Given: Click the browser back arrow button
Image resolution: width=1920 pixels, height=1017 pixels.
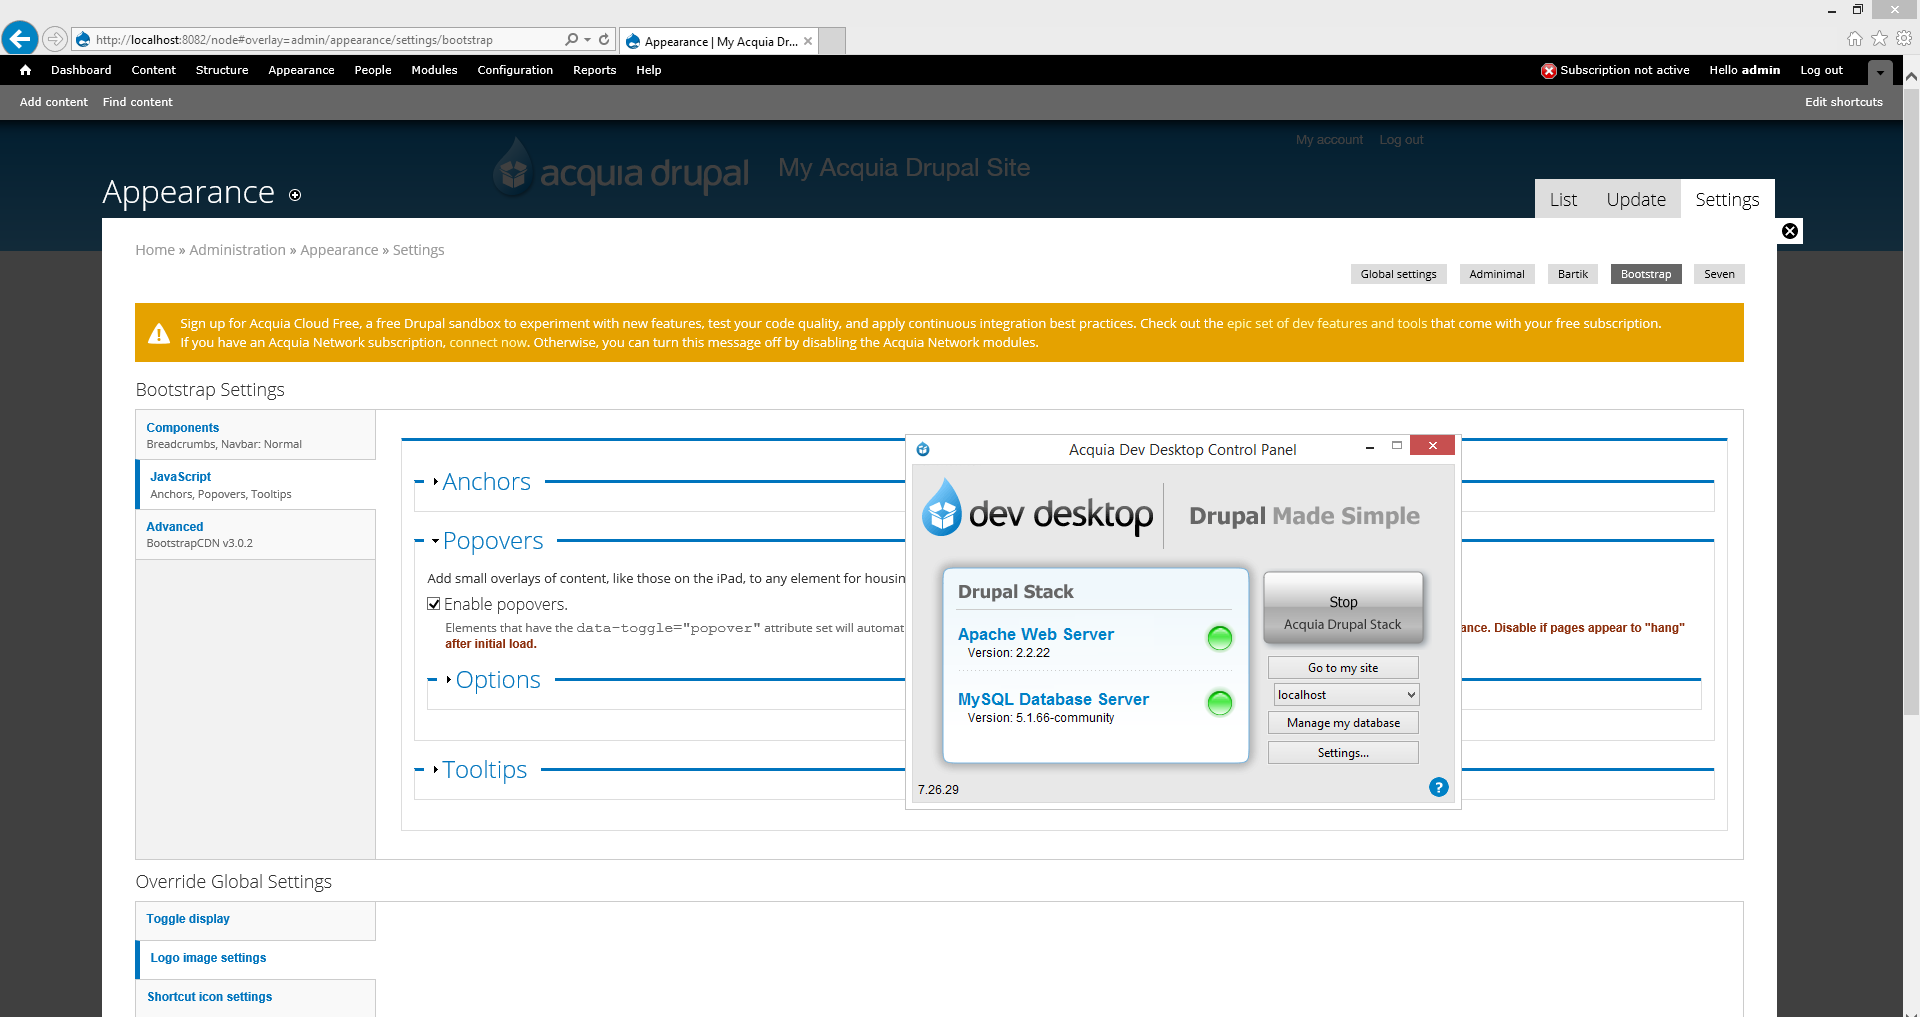Looking at the screenshot, I should (20, 39).
